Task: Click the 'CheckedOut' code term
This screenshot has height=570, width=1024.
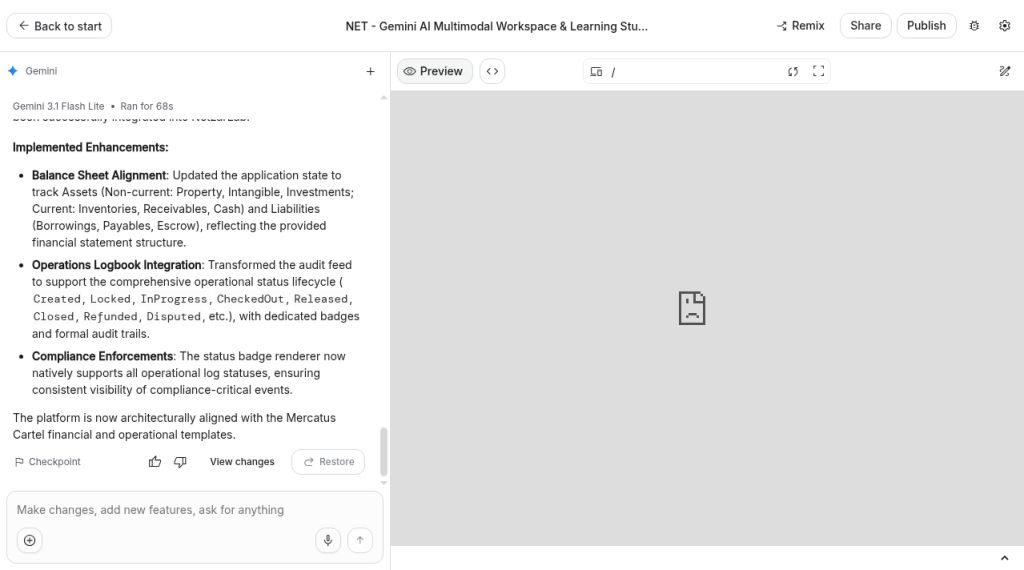Action: (x=251, y=299)
